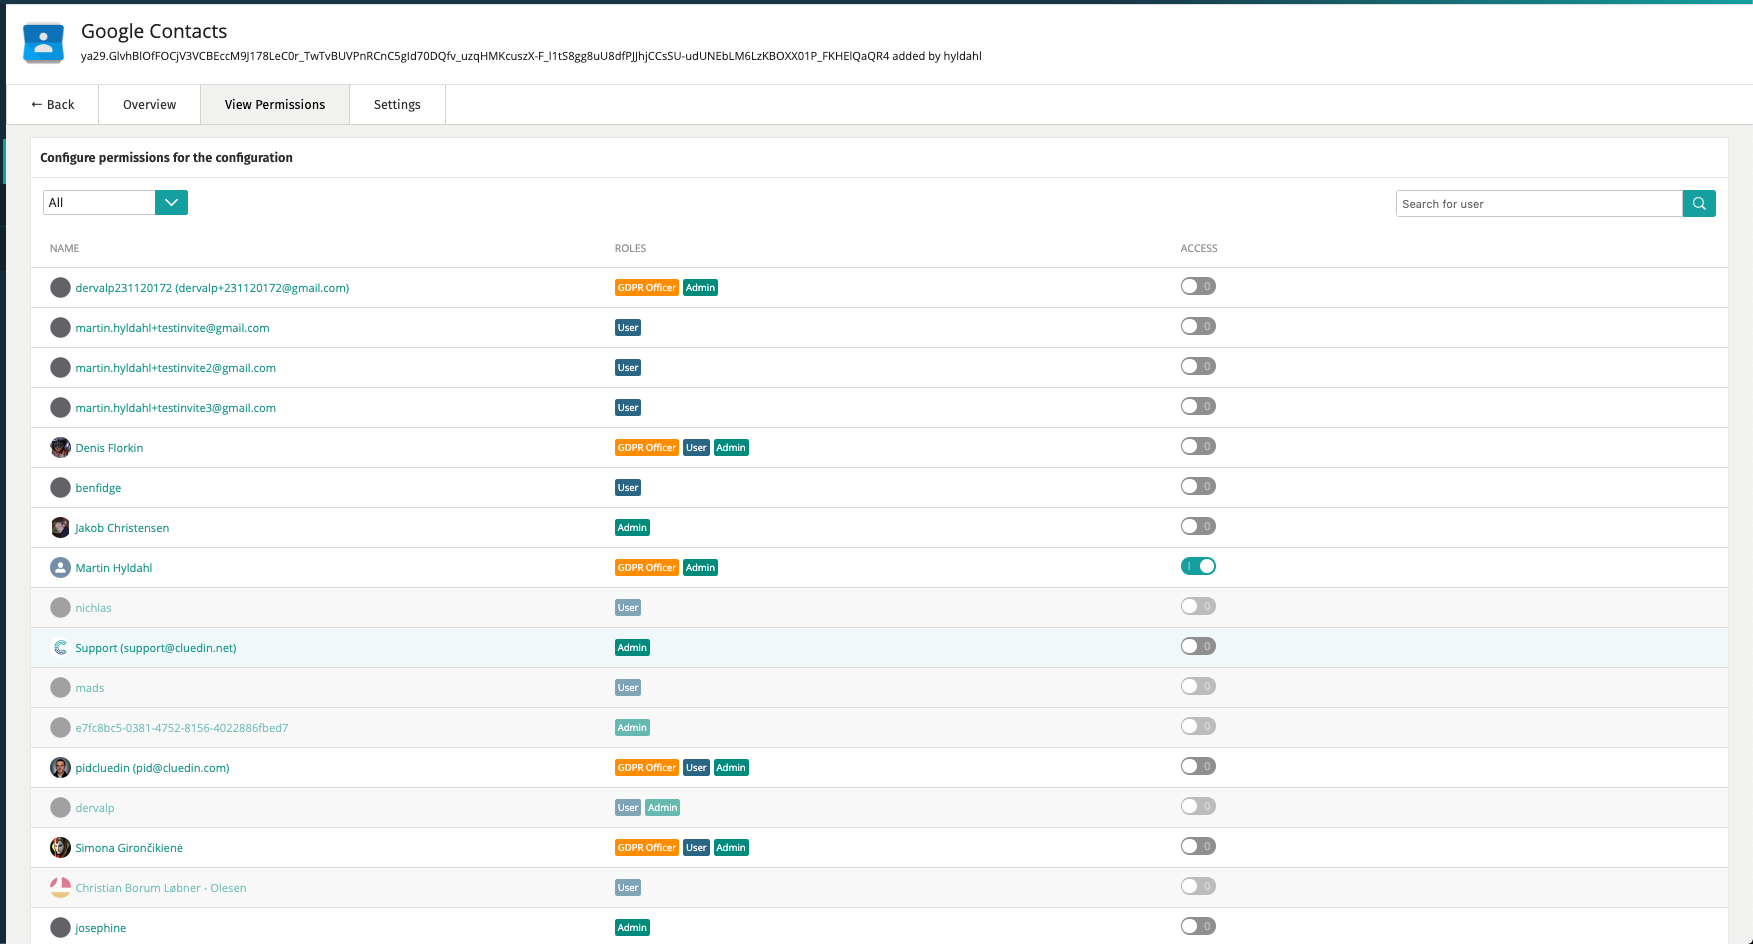Enable access toggle for Denis Florkin
Image resolution: width=1753 pixels, height=944 pixels.
(1198, 447)
